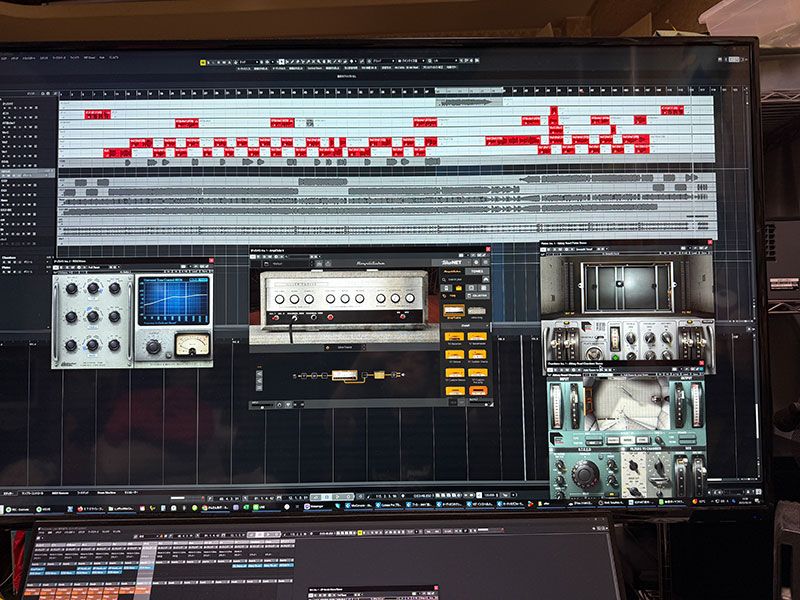This screenshot has height=600, width=800.
Task: Close the AmpliTube plugin window
Action: tap(488, 249)
